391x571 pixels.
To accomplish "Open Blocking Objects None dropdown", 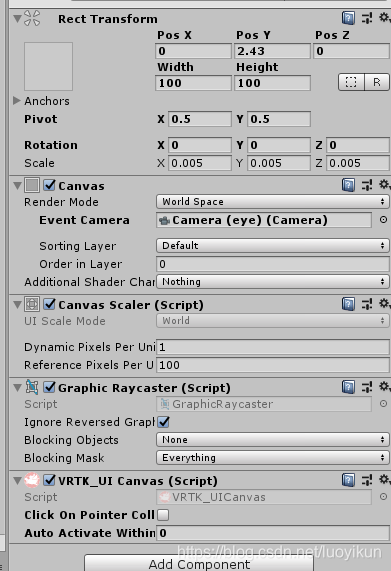I will (x=273, y=440).
